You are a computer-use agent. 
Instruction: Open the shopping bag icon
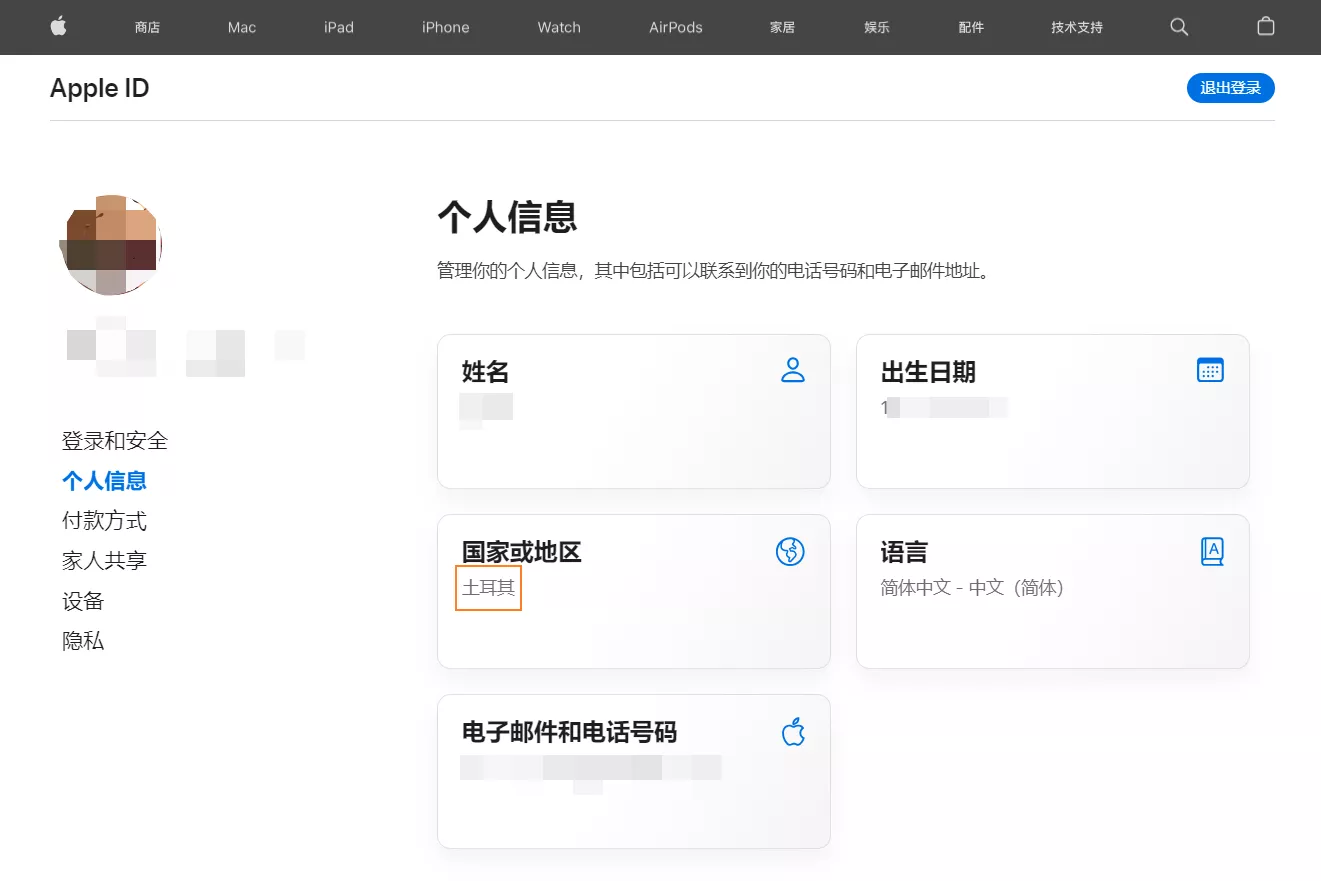pyautogui.click(x=1266, y=27)
